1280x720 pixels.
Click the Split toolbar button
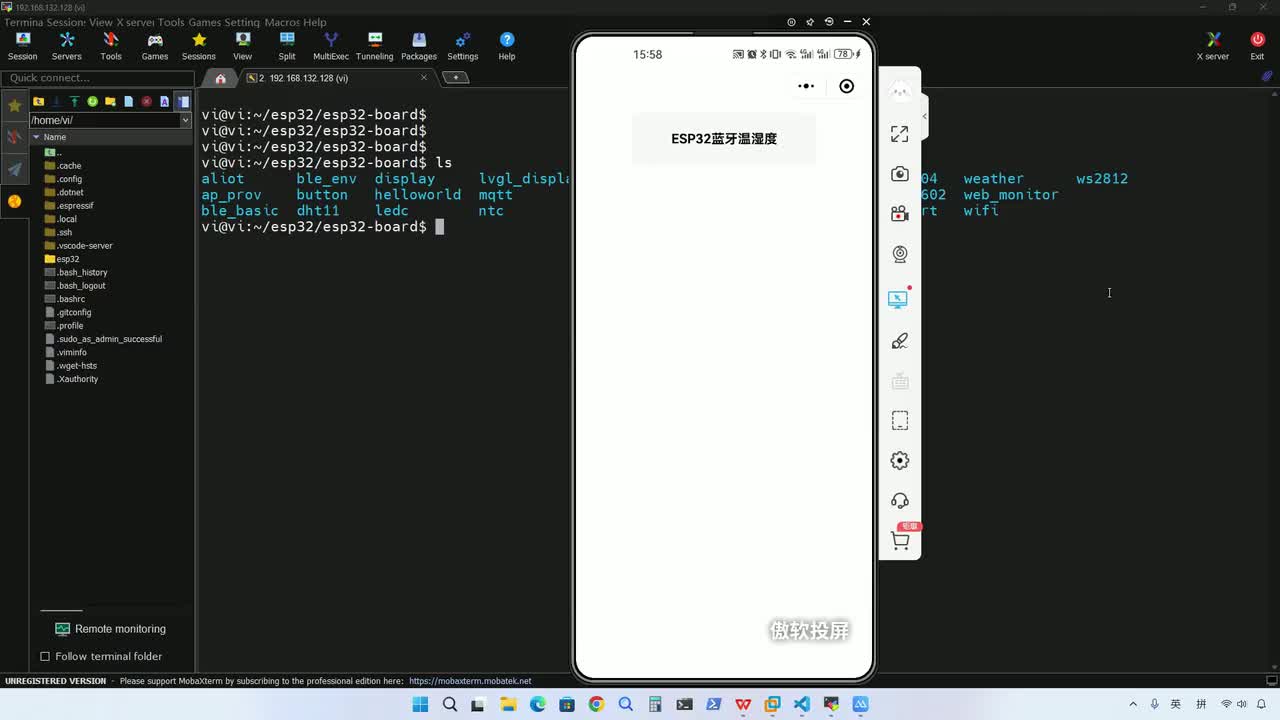point(287,46)
